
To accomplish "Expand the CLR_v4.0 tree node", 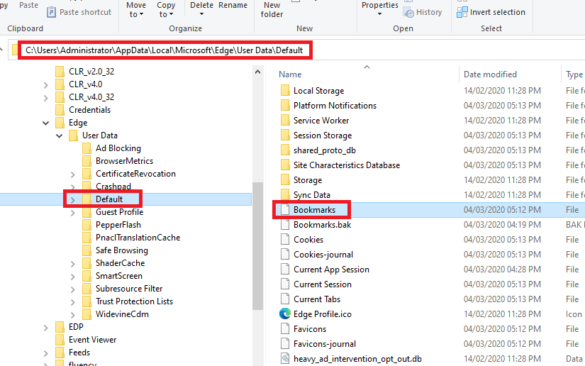I will pyautogui.click(x=46, y=85).
